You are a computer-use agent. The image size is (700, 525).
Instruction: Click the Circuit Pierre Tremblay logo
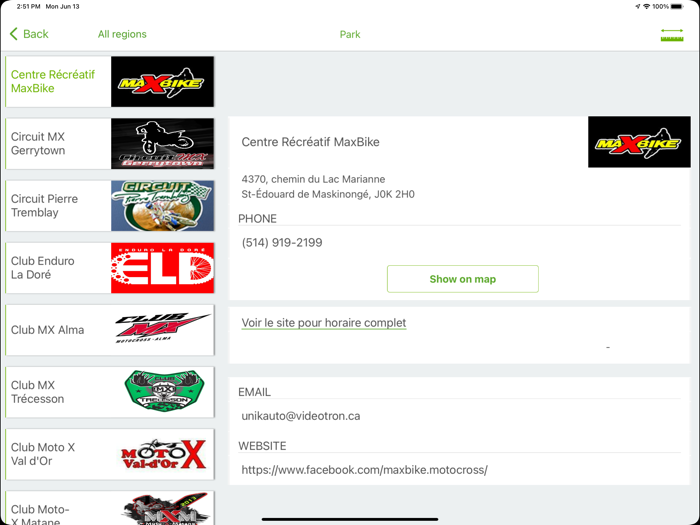pos(162,206)
